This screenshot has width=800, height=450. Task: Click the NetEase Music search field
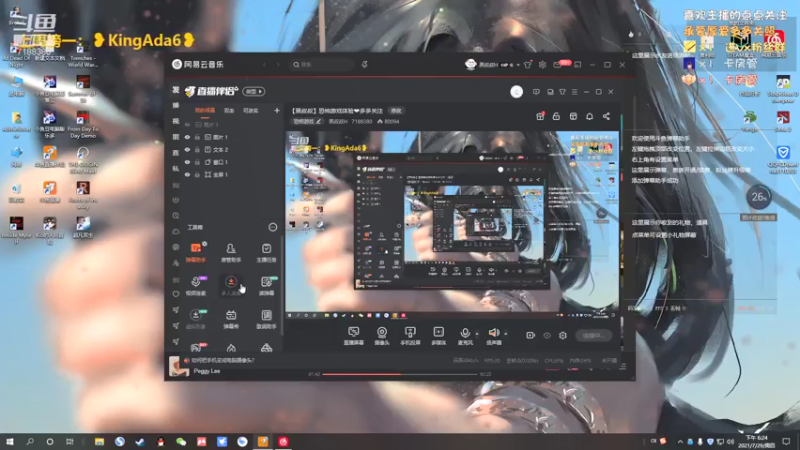click(x=321, y=65)
